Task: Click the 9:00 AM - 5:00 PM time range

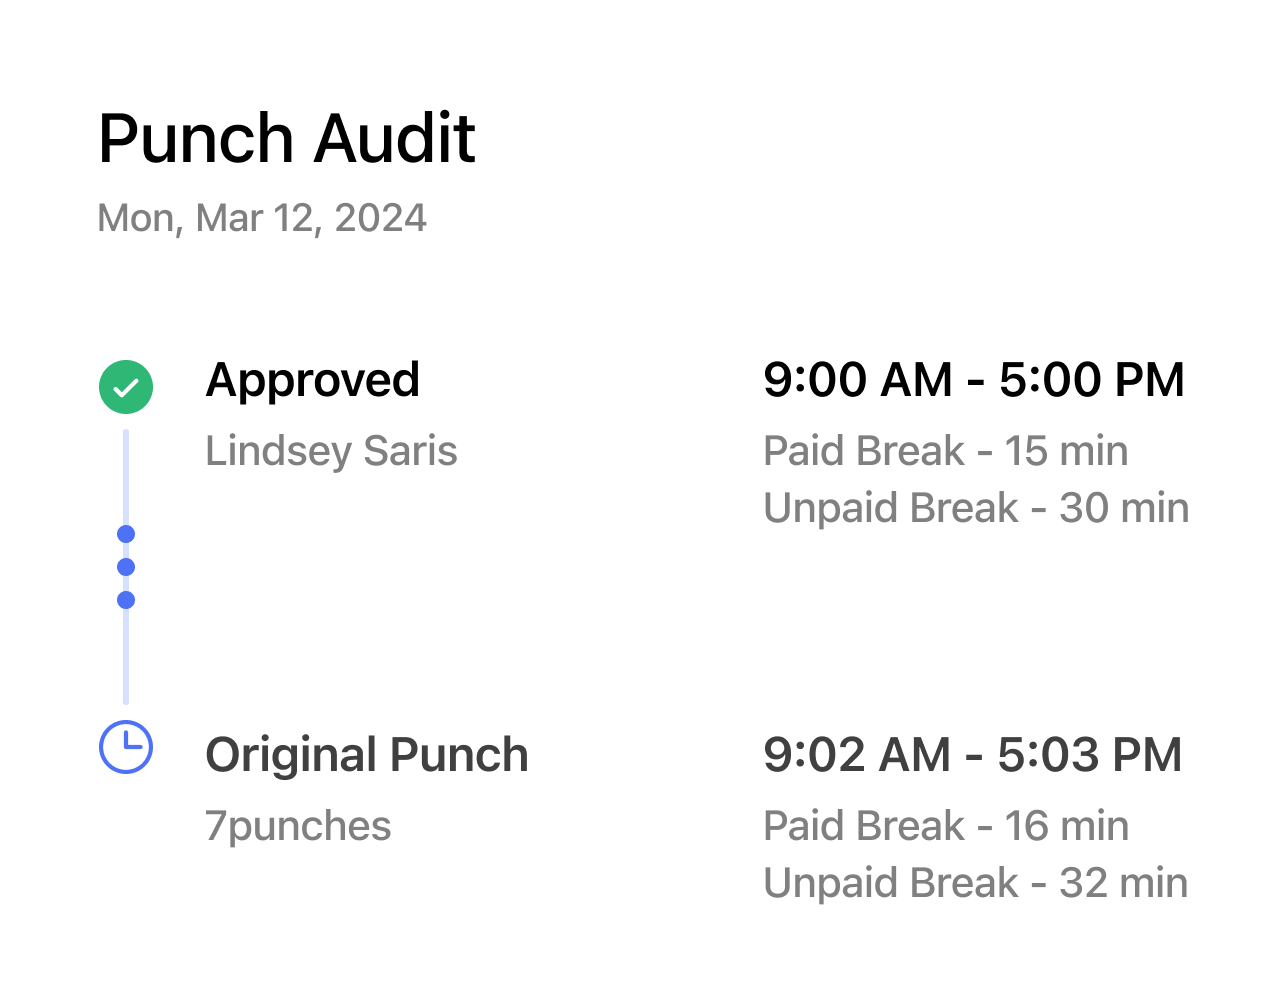Action: tap(973, 380)
